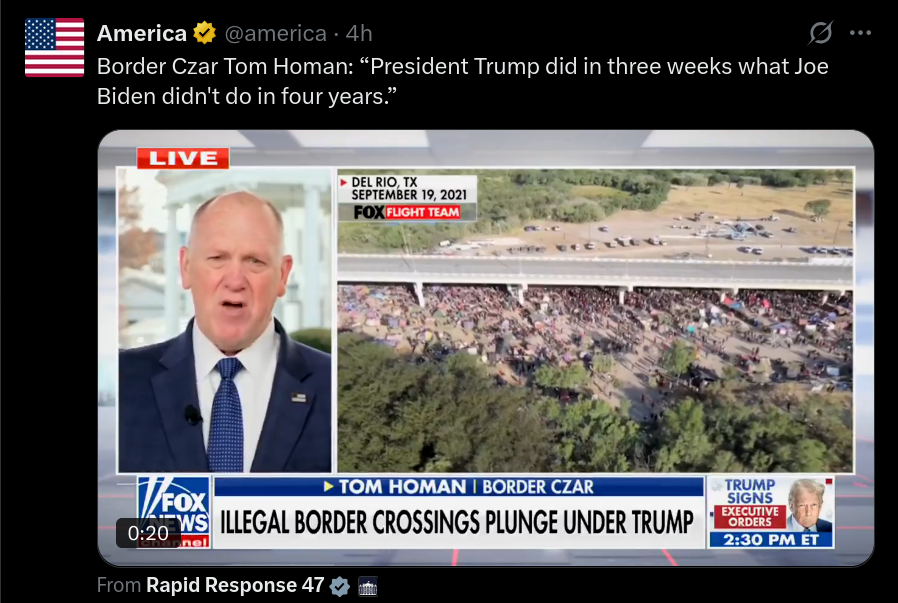Open the three-dot more options menu

click(x=860, y=33)
